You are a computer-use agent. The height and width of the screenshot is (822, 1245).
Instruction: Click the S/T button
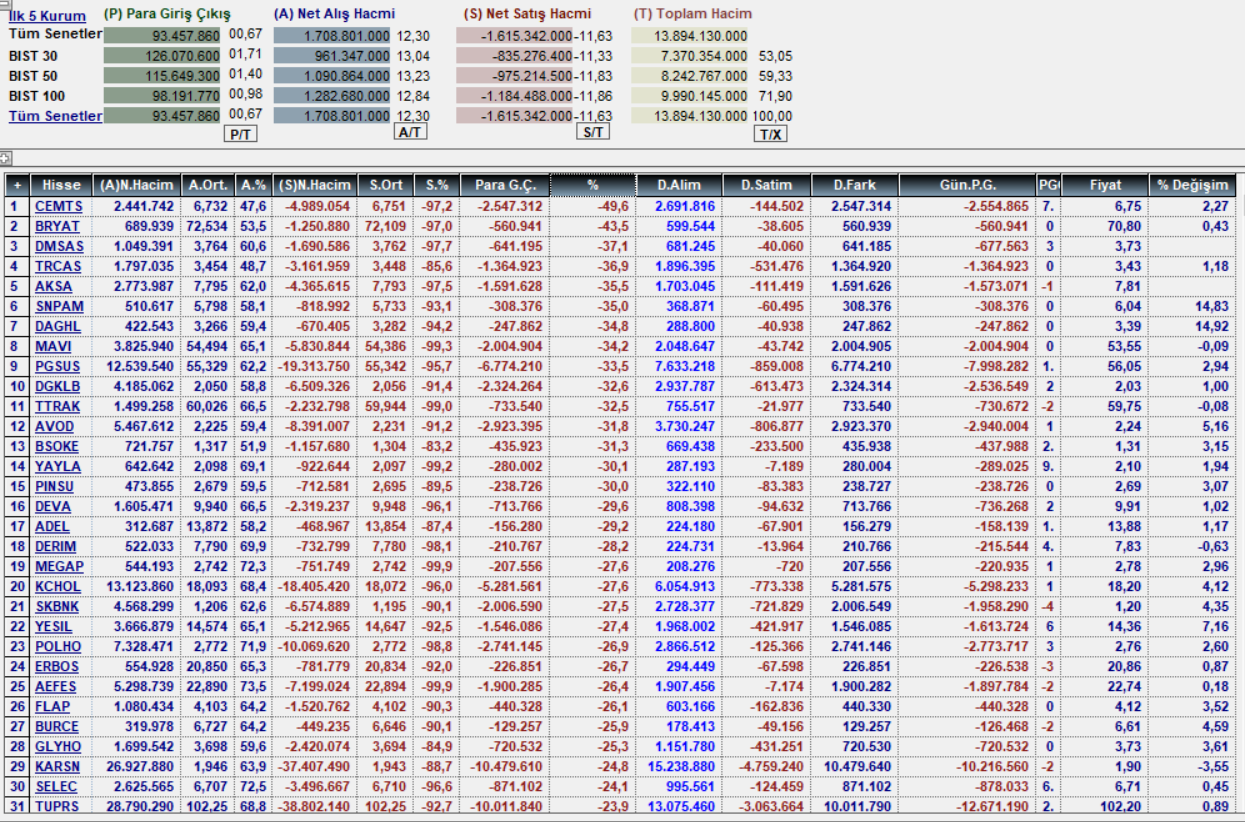(x=593, y=132)
